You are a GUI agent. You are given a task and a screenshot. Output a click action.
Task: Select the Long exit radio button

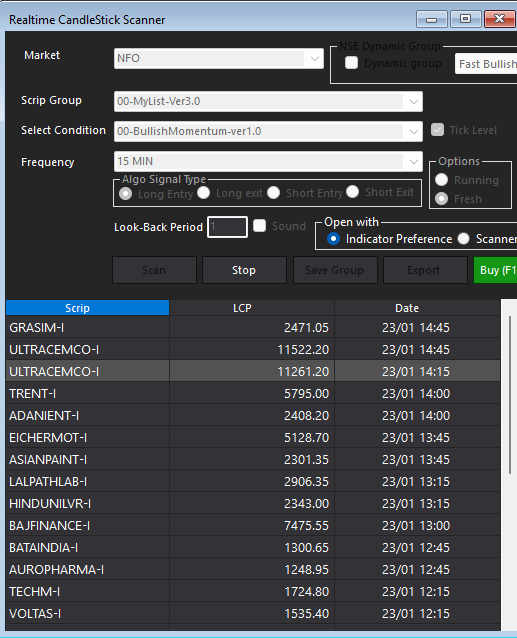(x=204, y=192)
